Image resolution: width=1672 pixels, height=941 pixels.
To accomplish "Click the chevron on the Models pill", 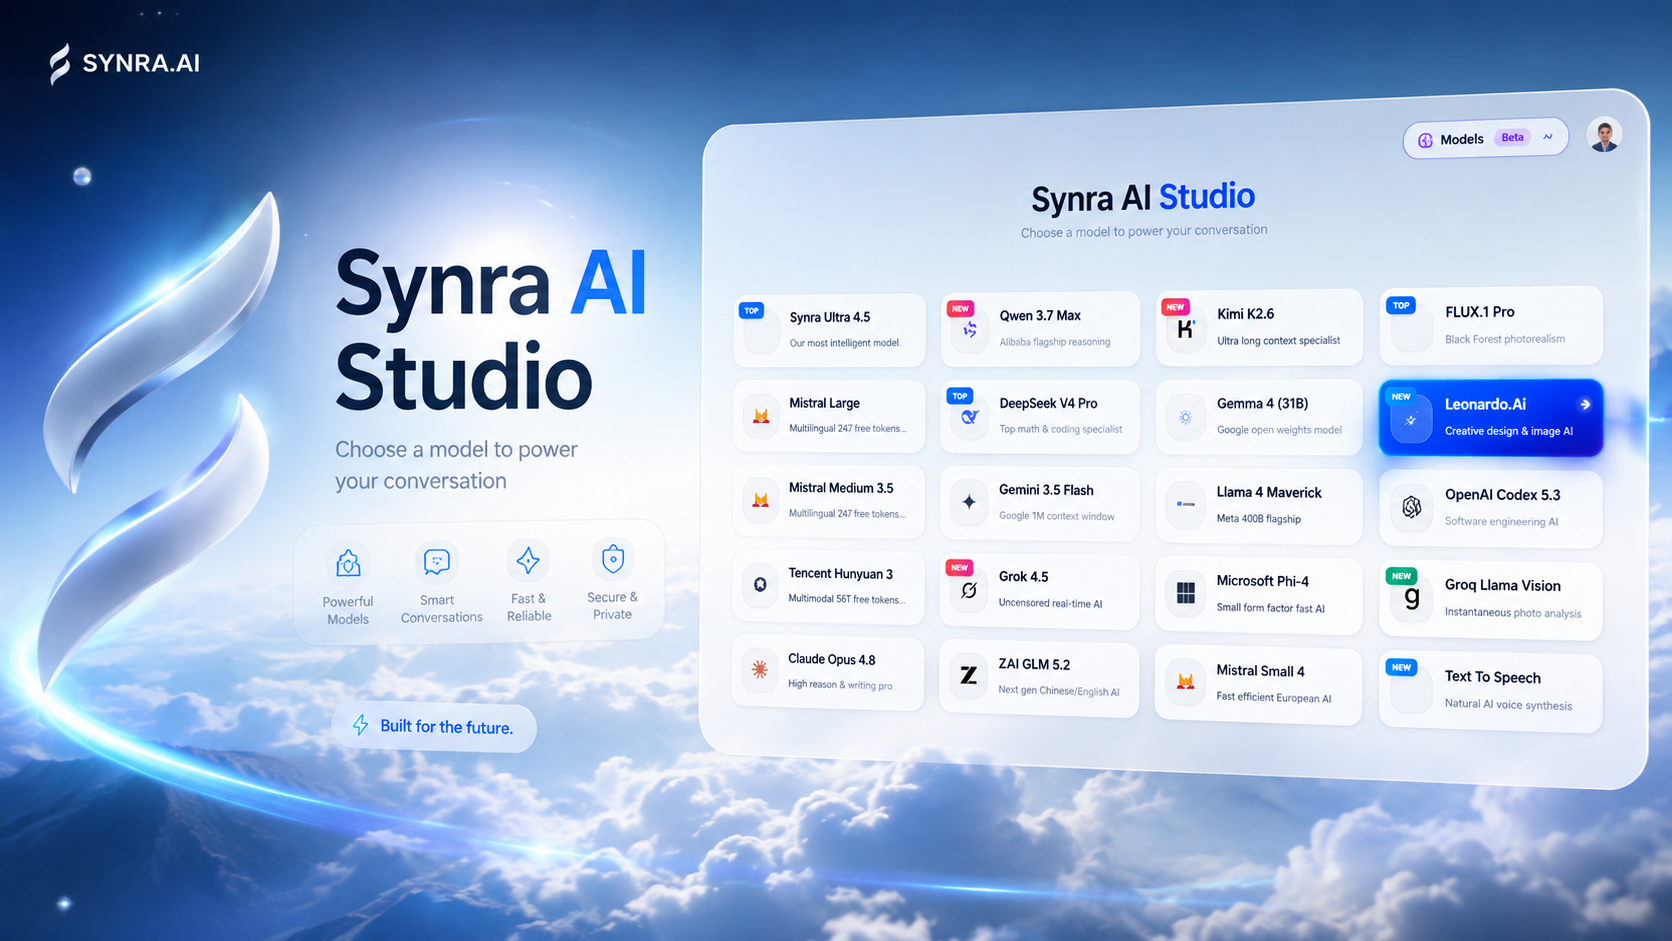I will tap(1548, 137).
